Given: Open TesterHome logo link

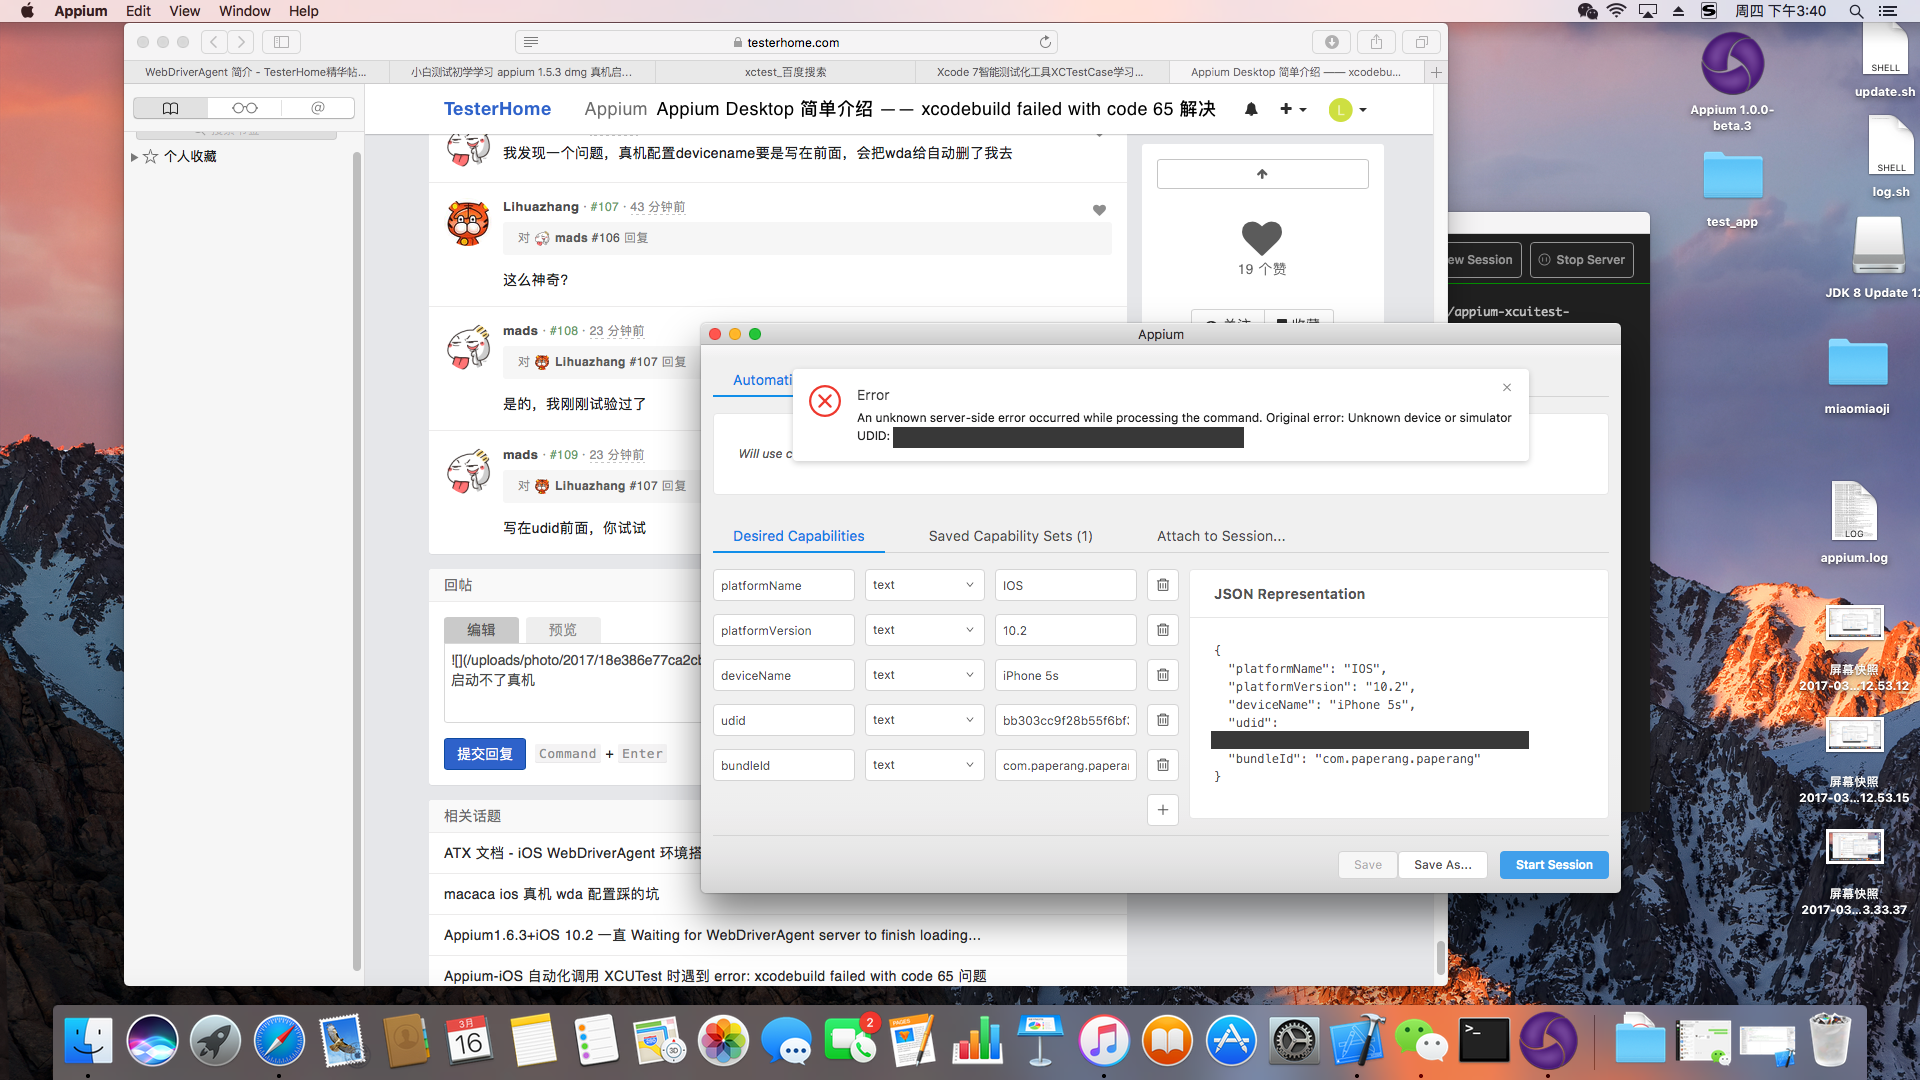Looking at the screenshot, I should point(497,109).
